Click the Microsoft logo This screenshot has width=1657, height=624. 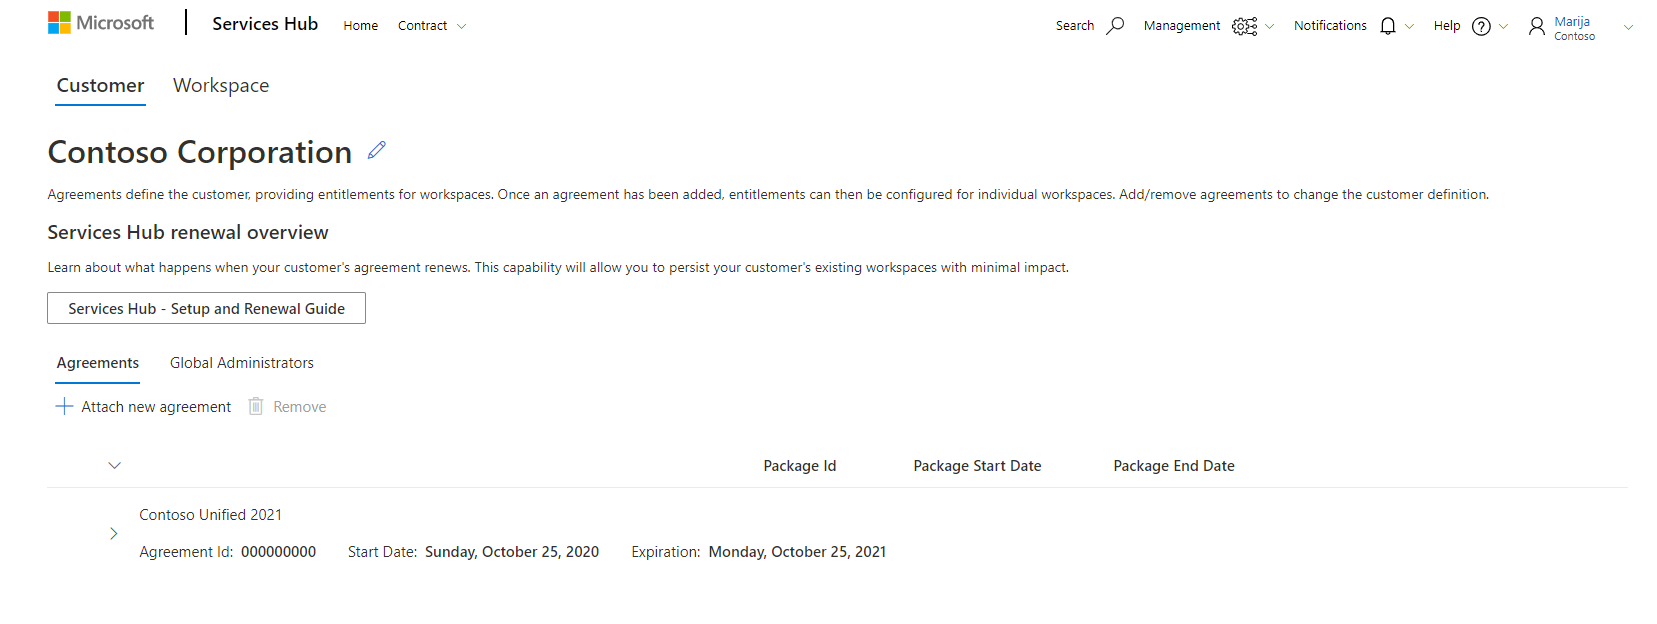point(101,23)
